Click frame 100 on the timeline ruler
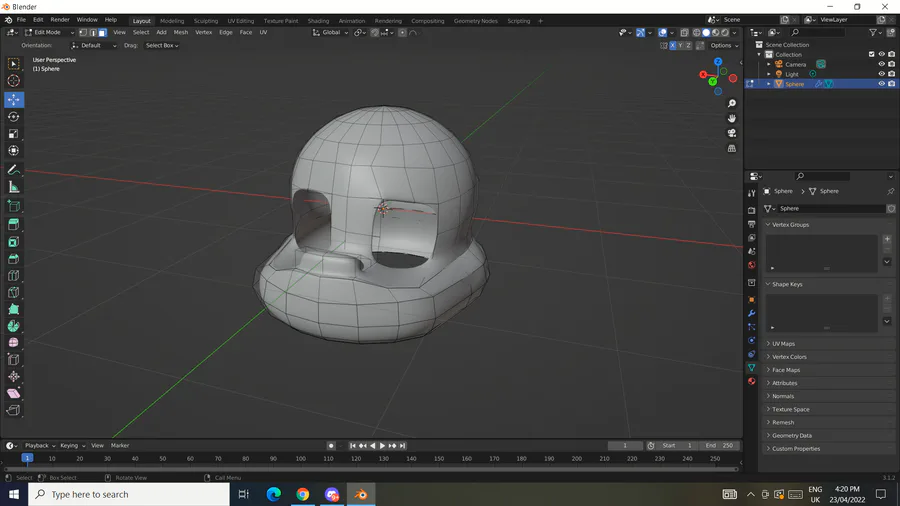This screenshot has width=900, height=506. click(301, 458)
